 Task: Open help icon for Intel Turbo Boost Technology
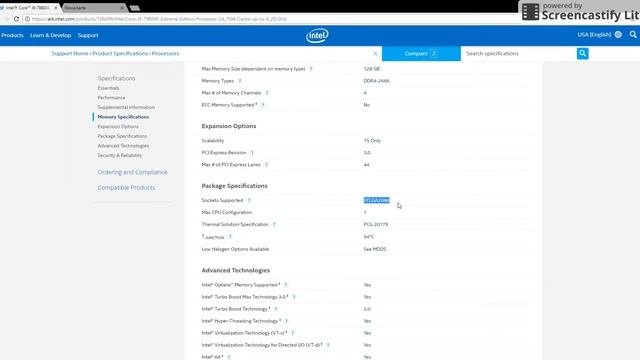click(276, 309)
